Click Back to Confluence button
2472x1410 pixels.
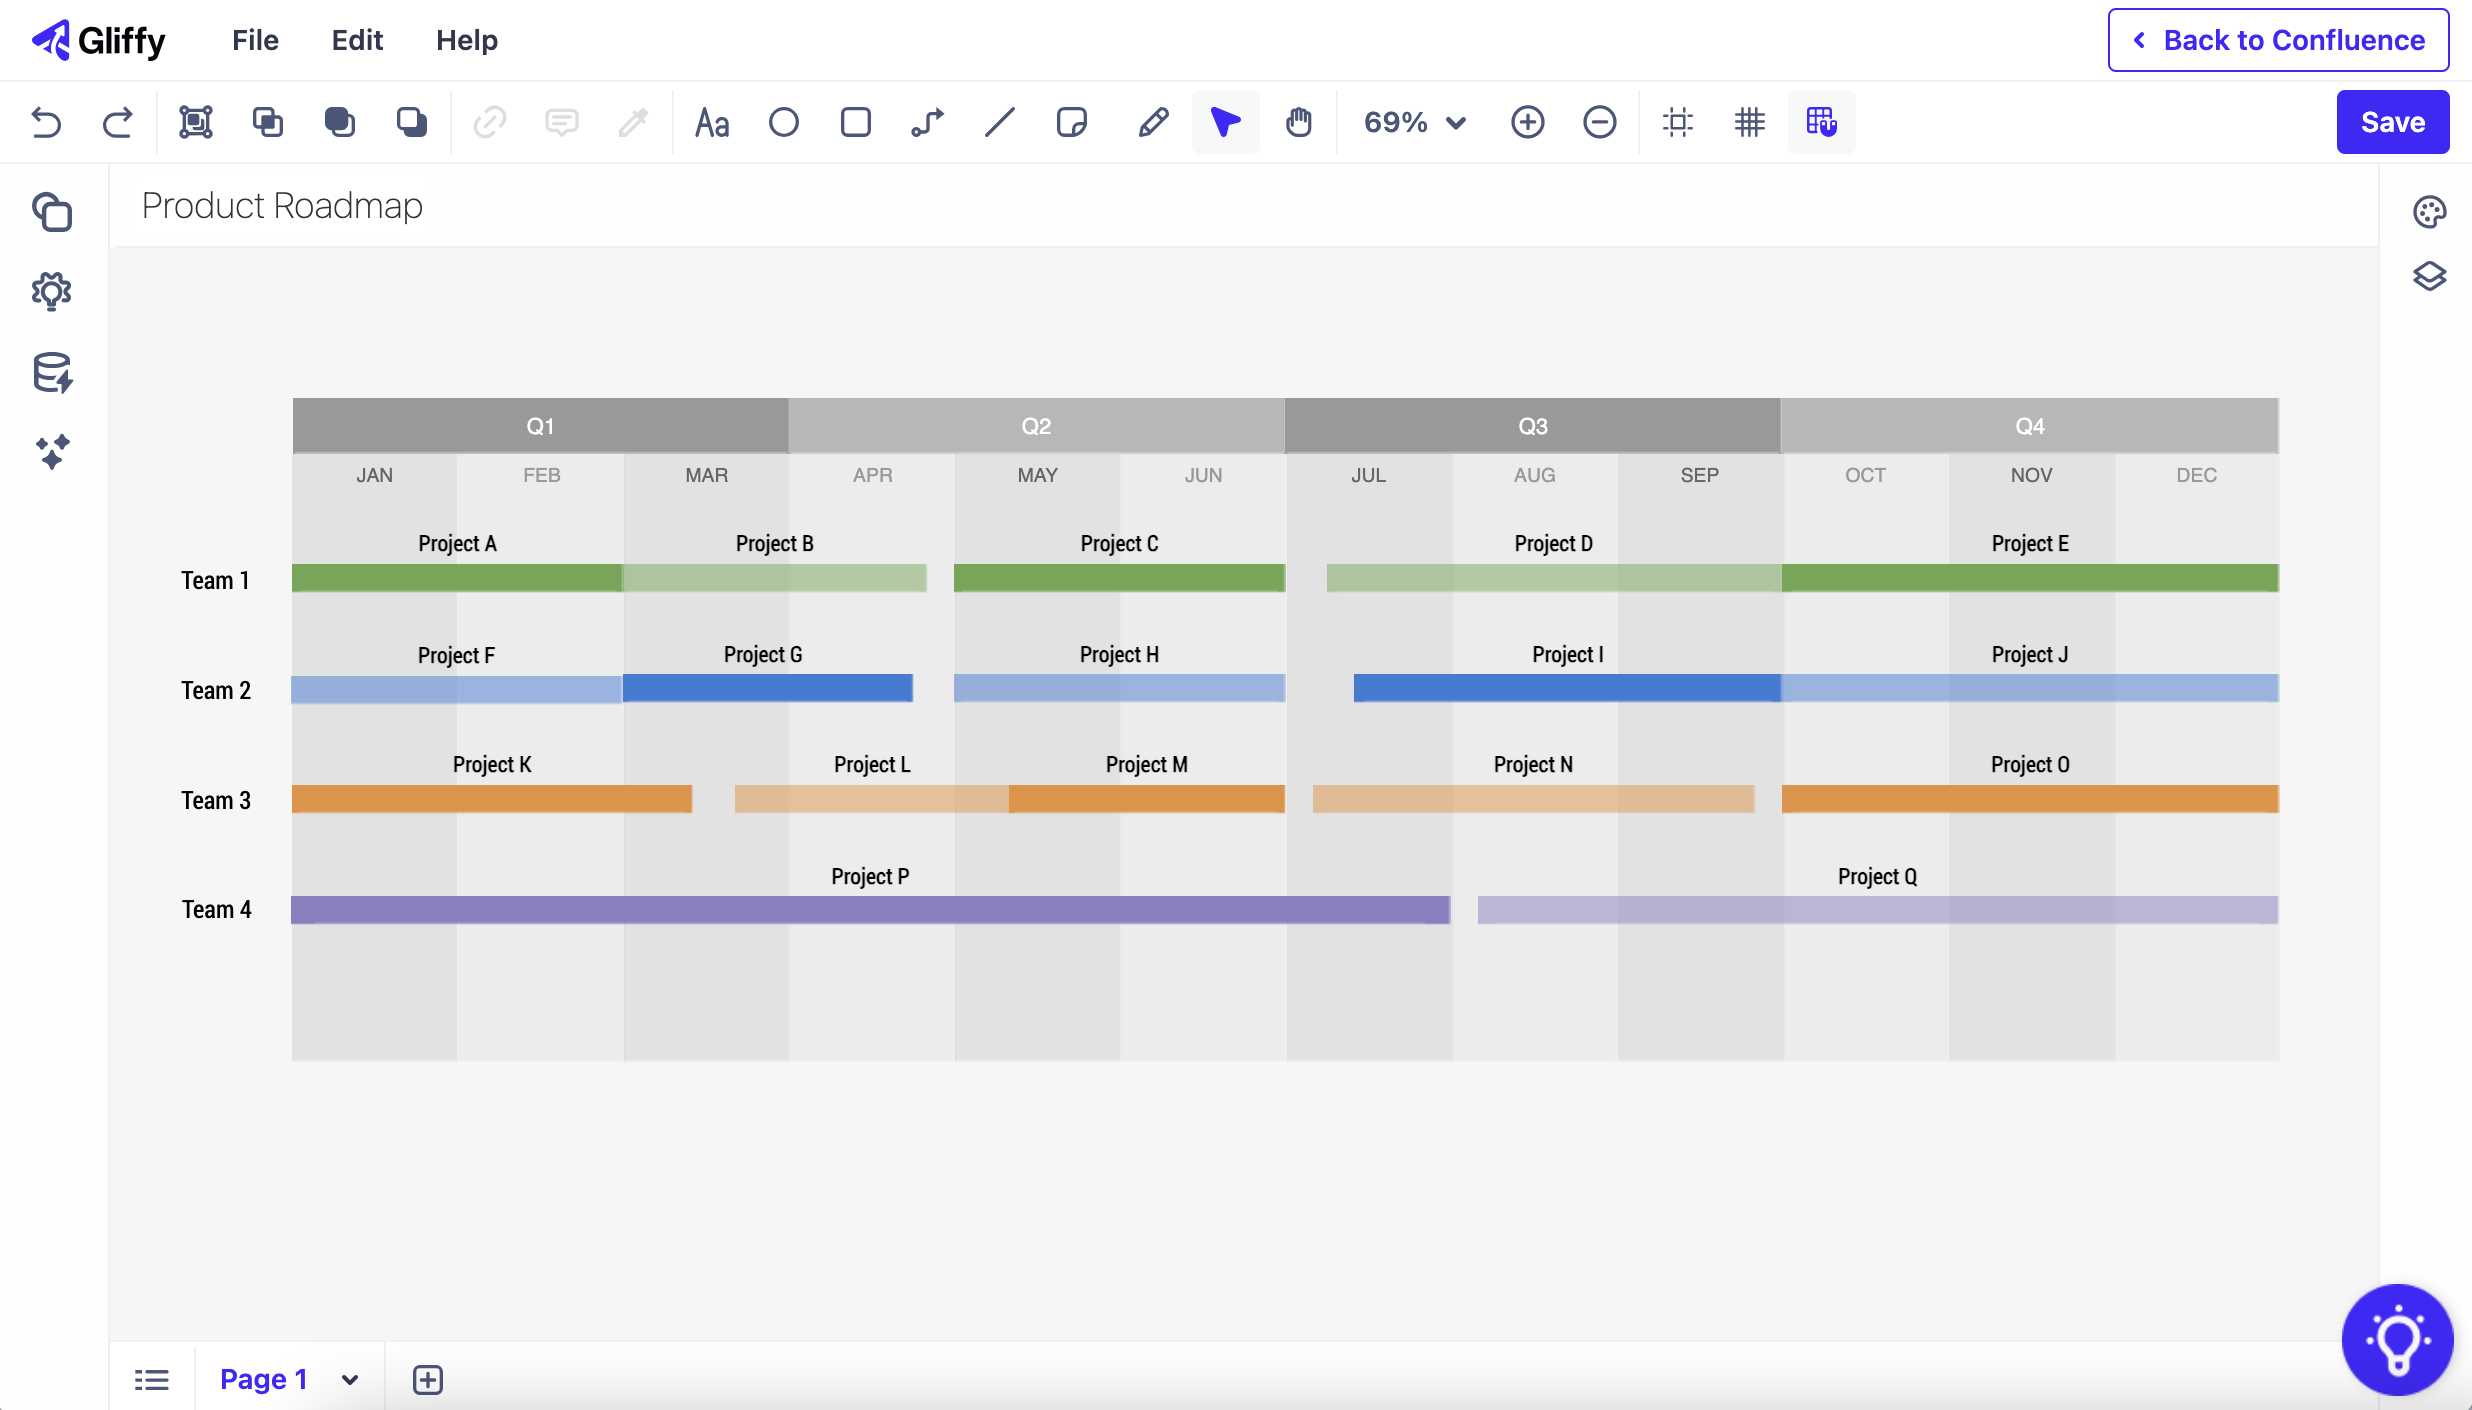tap(2278, 40)
